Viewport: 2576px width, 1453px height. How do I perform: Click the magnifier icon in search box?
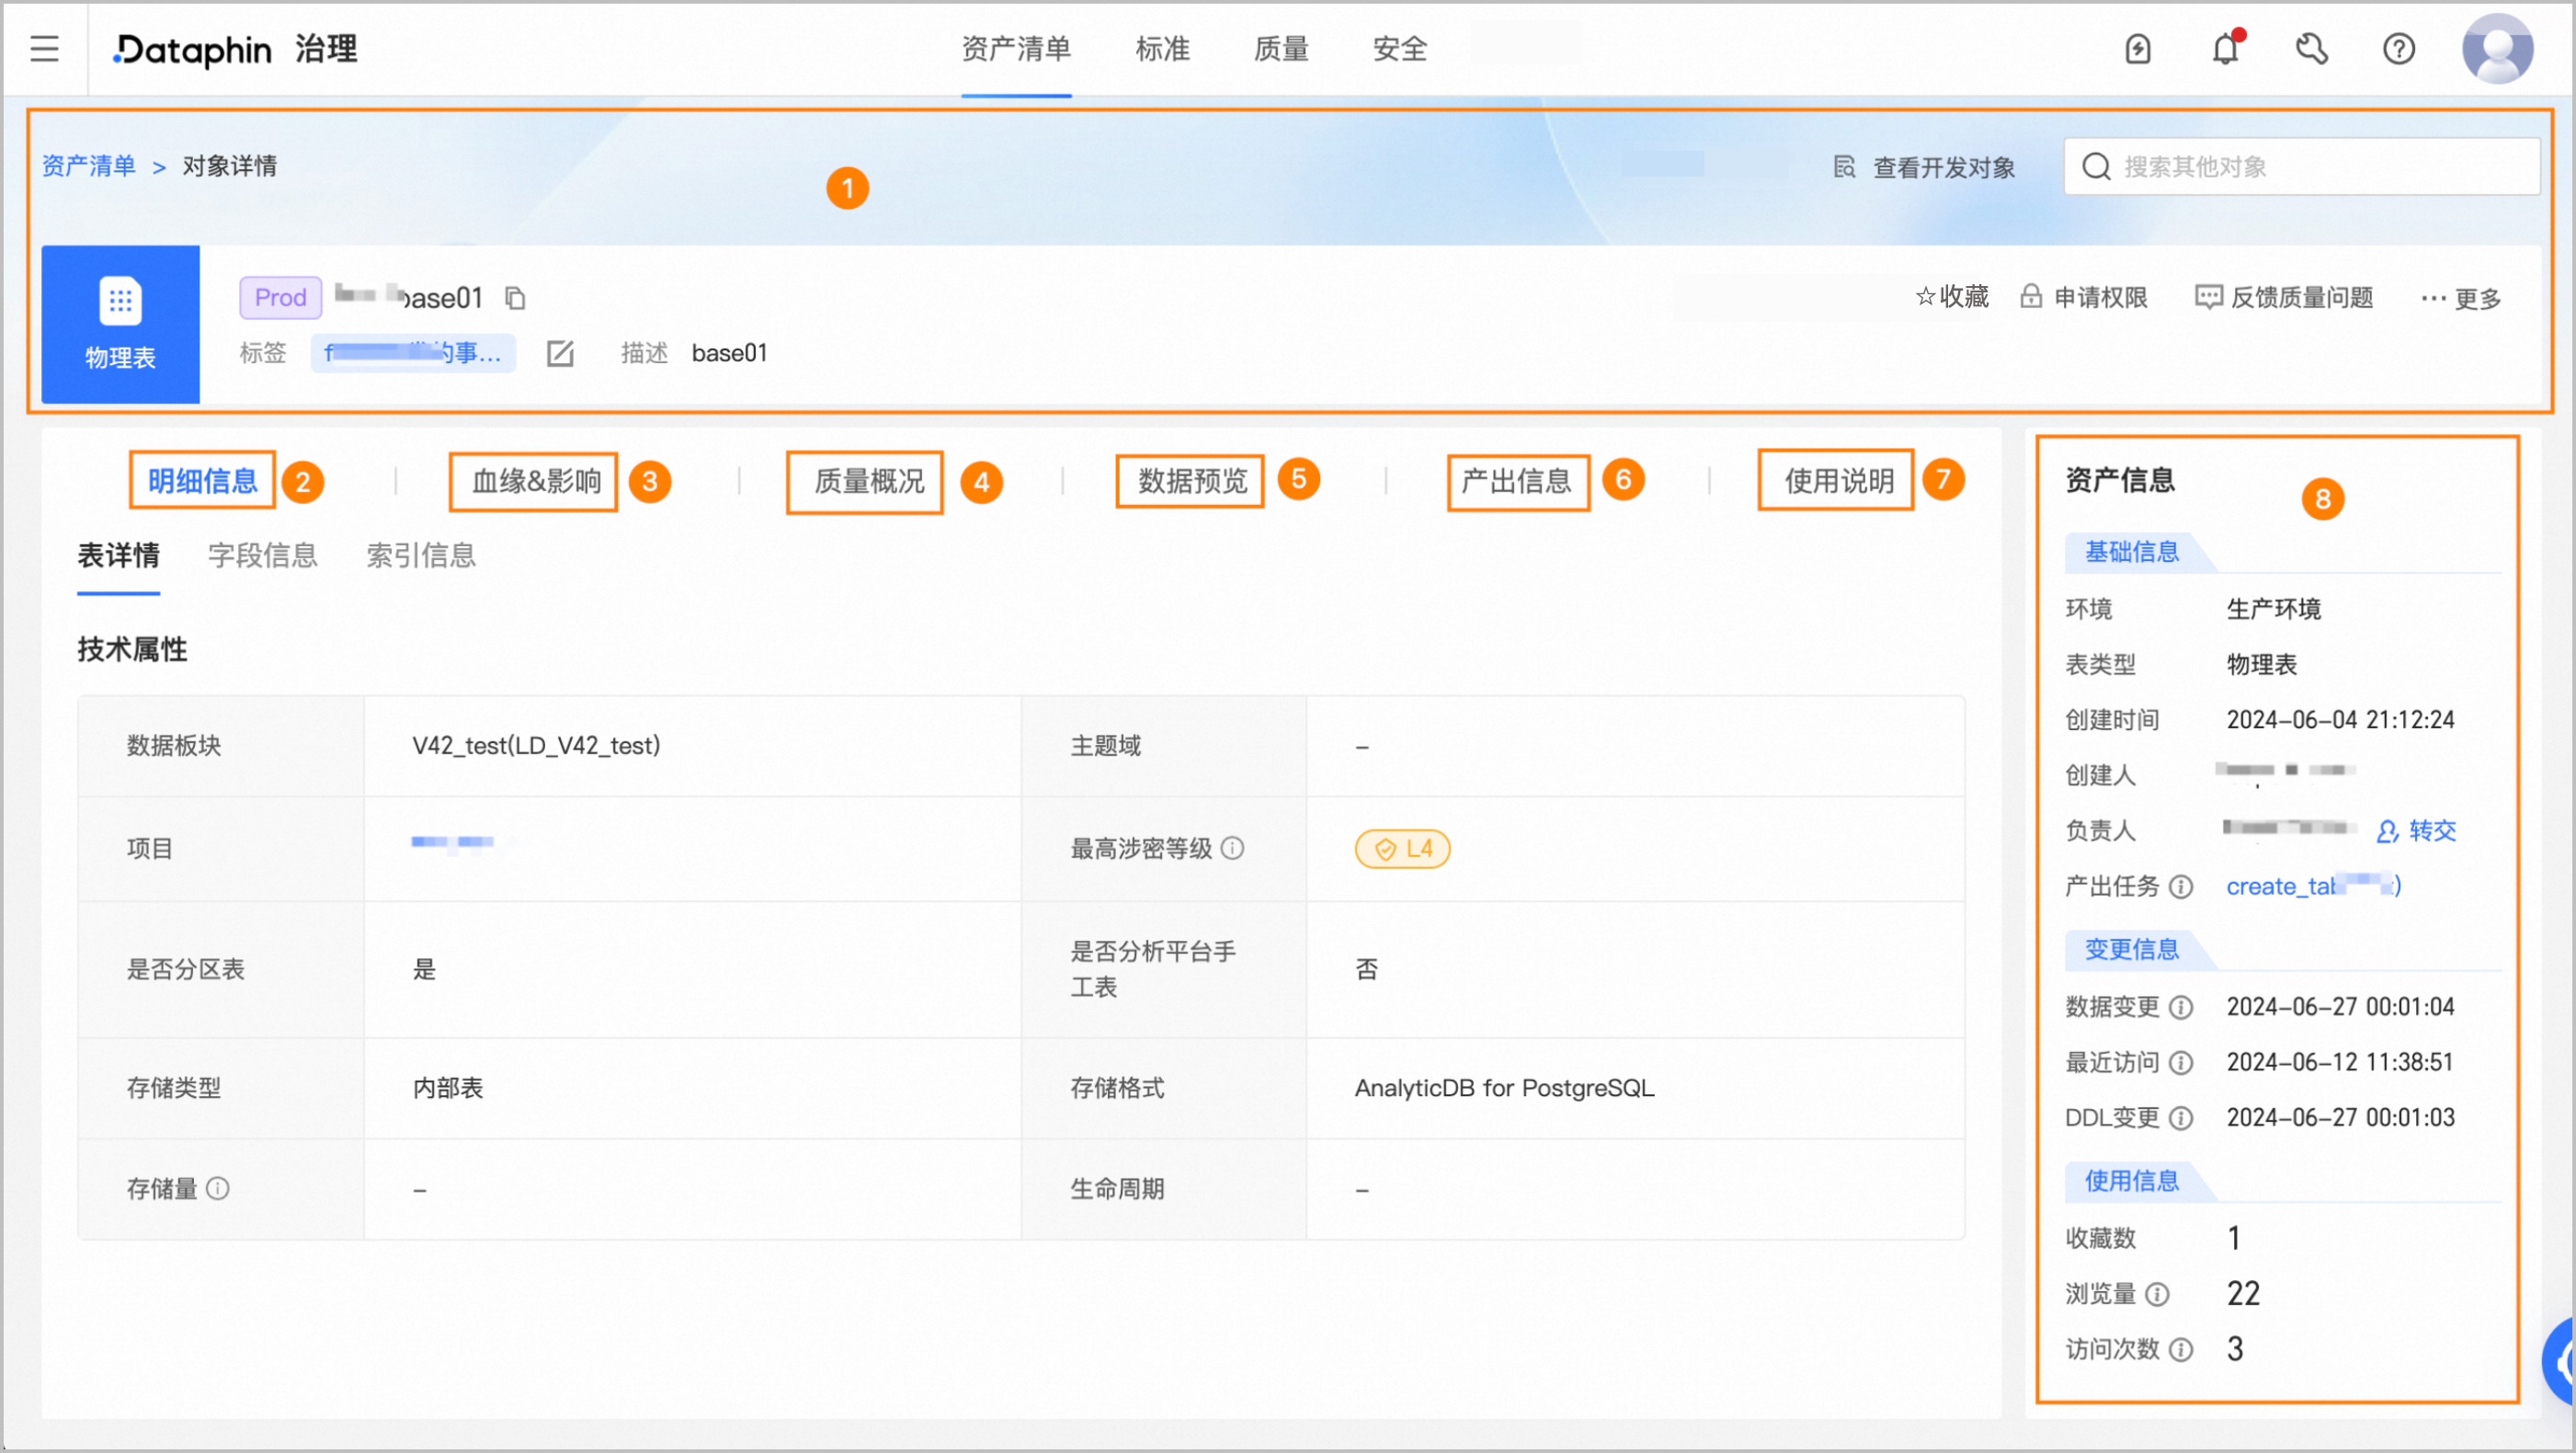point(2096,166)
